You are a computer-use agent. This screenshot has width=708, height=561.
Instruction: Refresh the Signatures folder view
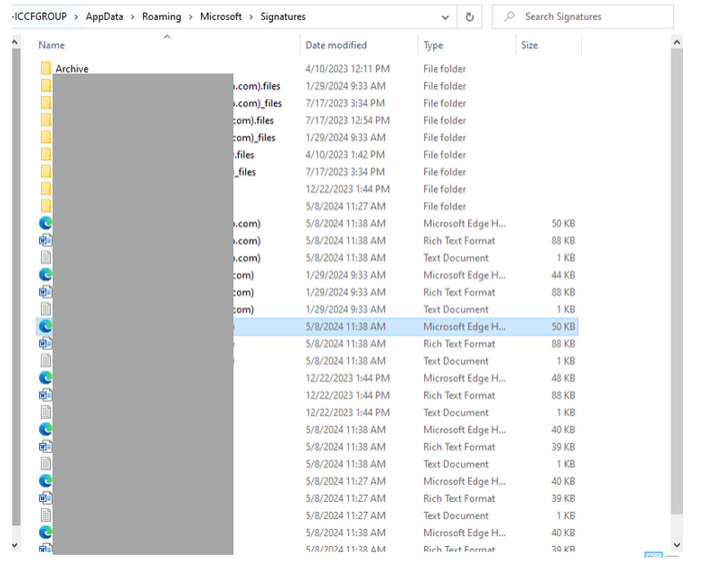tap(470, 17)
